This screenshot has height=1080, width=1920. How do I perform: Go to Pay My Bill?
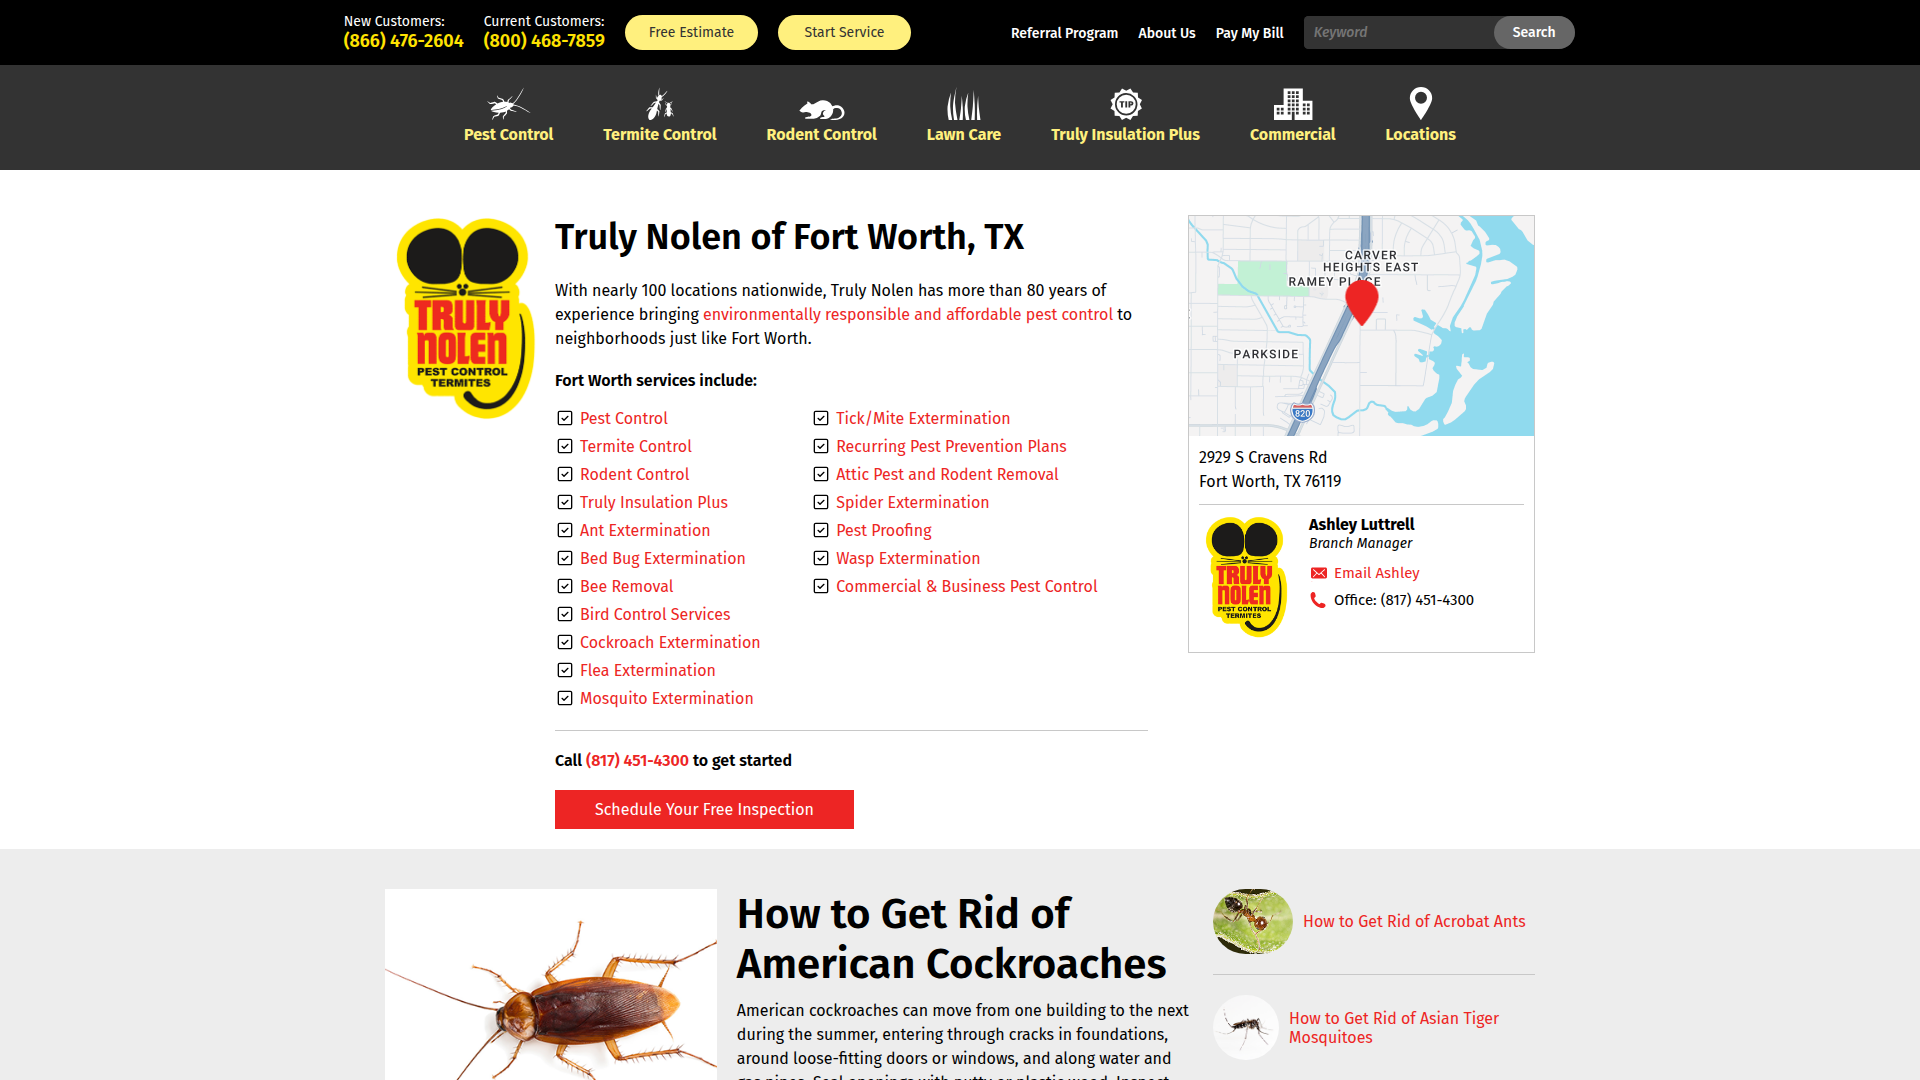click(1249, 33)
